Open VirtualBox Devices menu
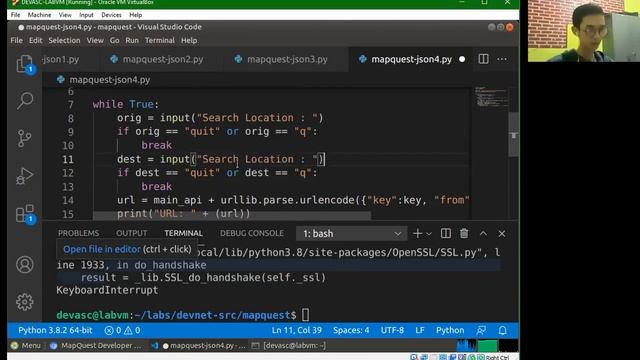Image resolution: width=640 pixels, height=360 pixels. pos(111,15)
